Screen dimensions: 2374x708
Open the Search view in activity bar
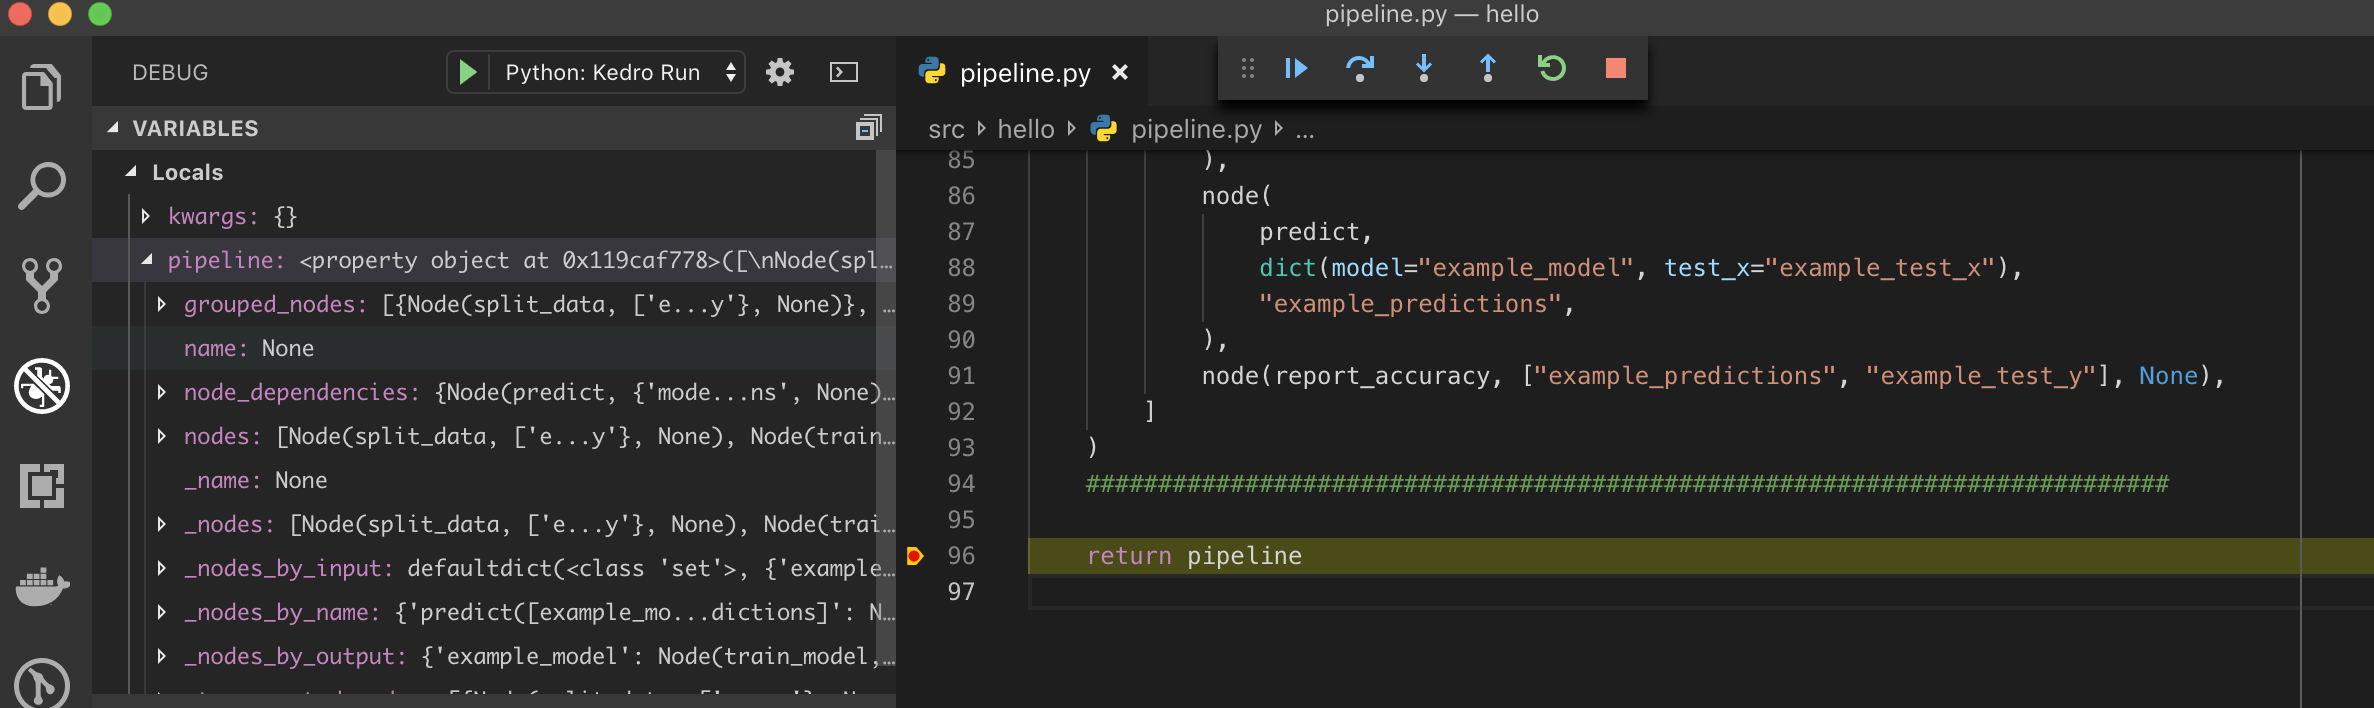(41, 187)
